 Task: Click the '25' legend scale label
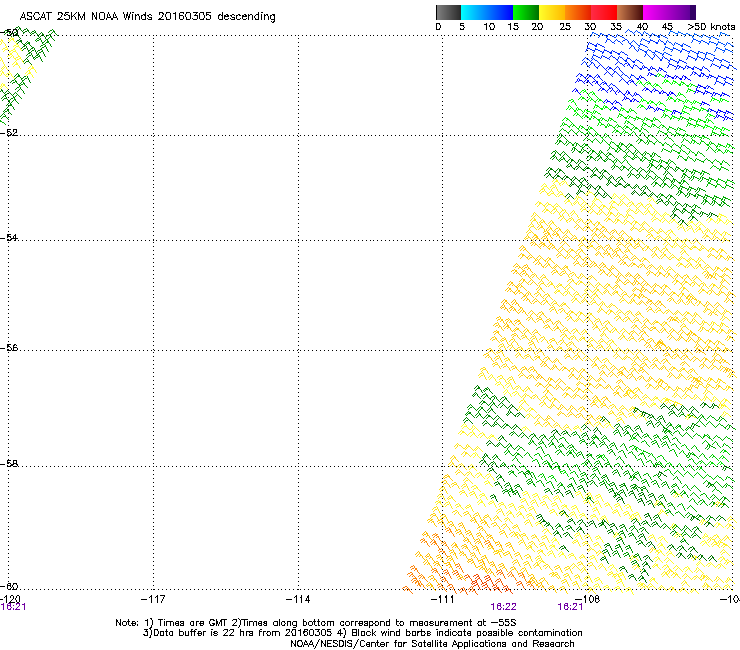(565, 27)
